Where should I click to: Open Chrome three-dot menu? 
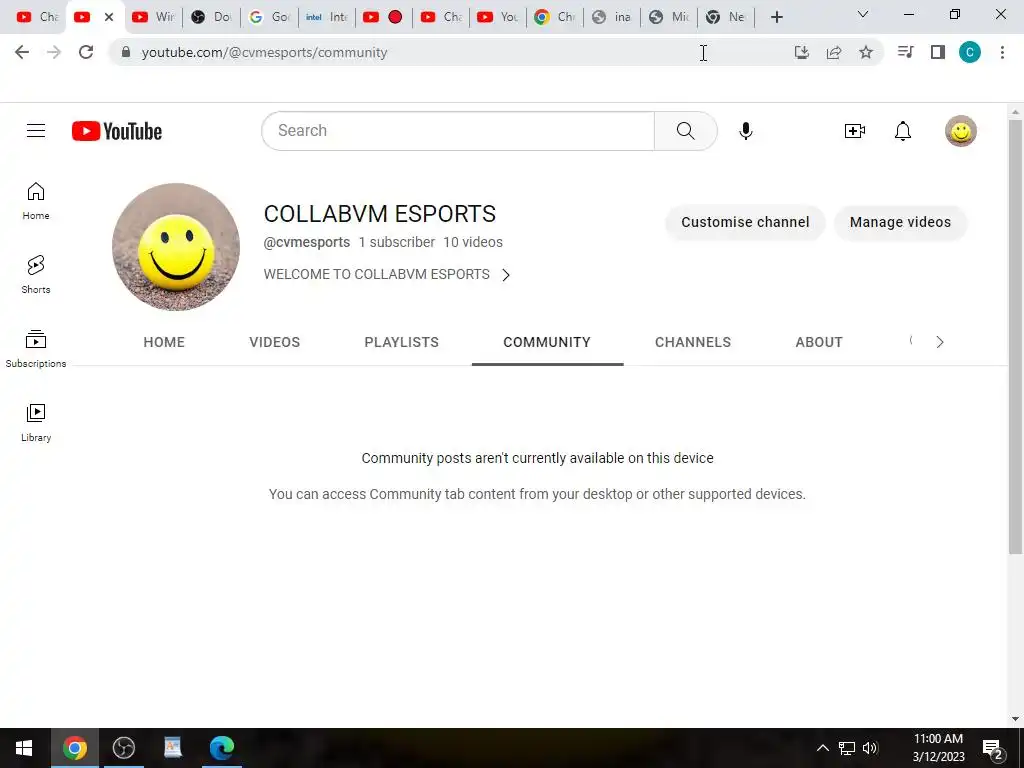pos(1002,52)
